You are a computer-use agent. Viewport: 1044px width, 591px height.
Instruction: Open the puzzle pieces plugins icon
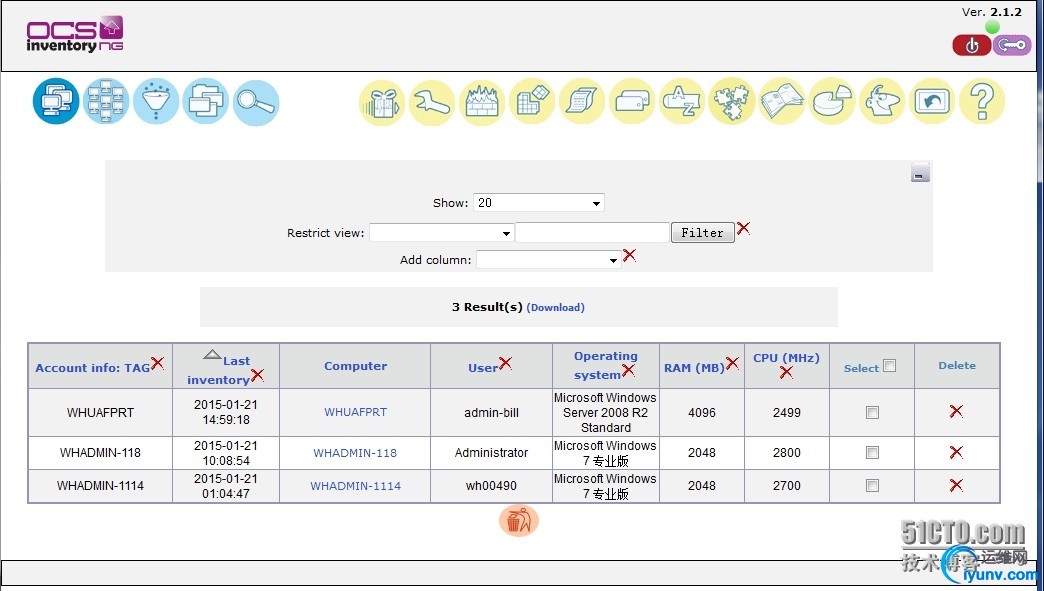click(732, 102)
